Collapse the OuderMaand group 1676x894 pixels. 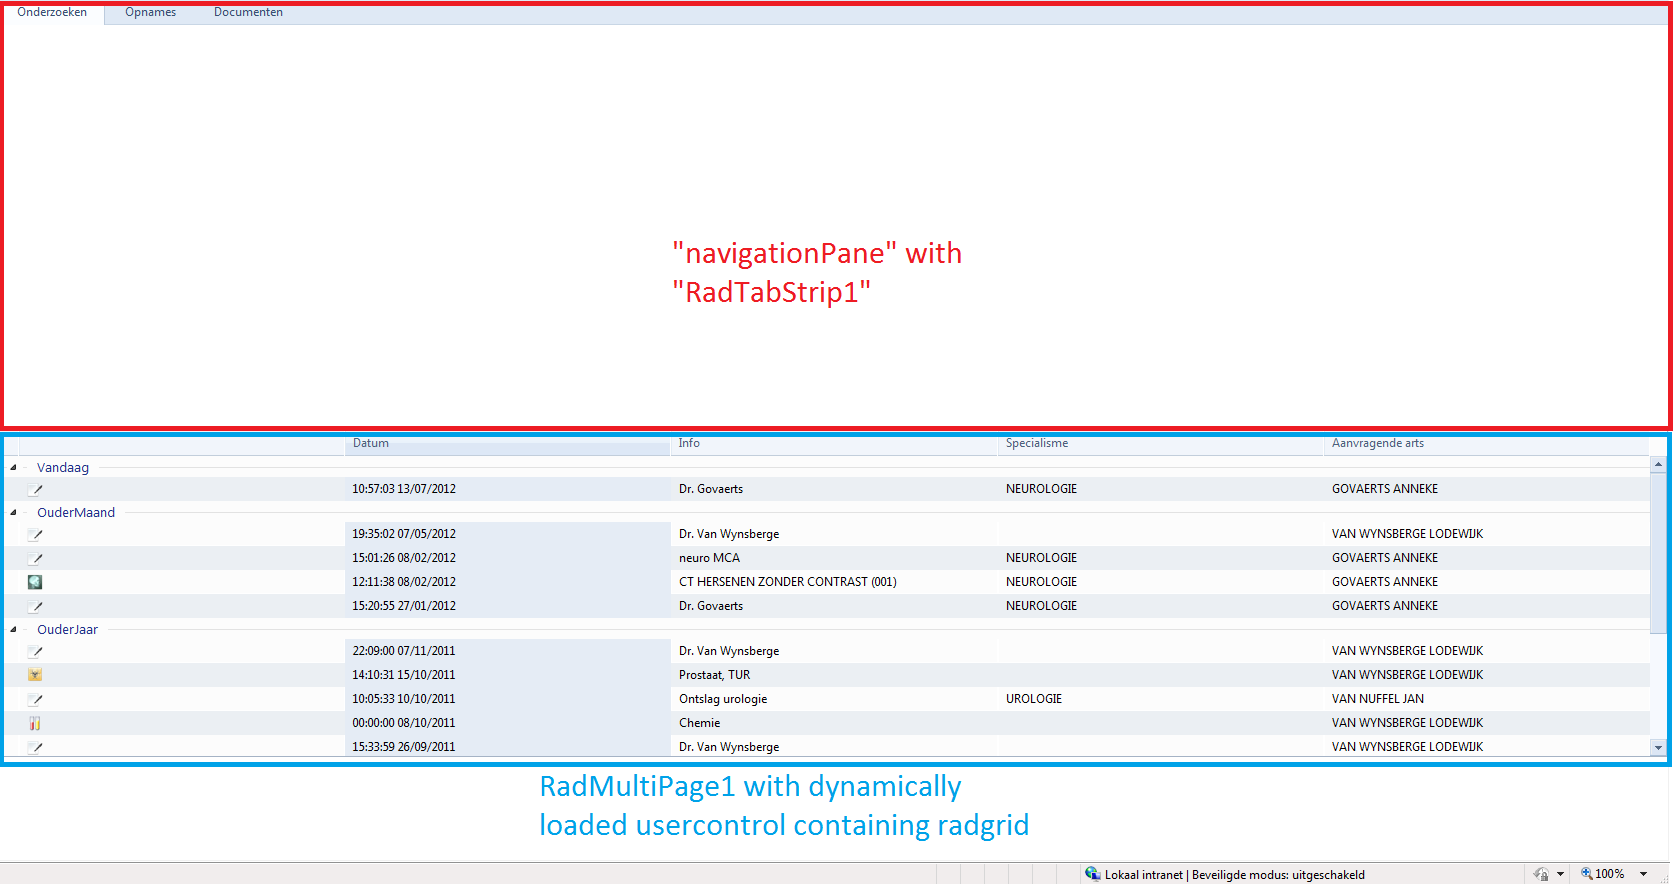[13, 513]
